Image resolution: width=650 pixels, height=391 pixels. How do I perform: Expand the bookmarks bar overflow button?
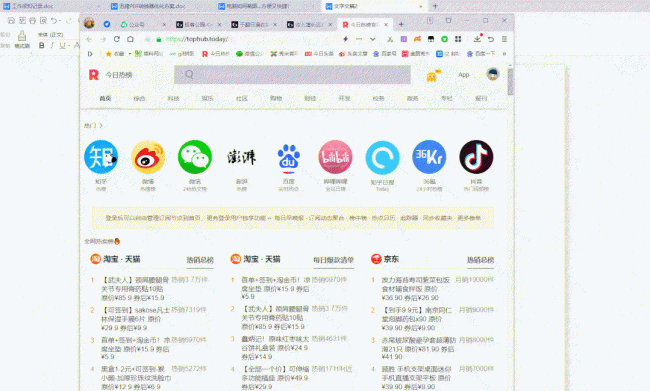(504, 54)
